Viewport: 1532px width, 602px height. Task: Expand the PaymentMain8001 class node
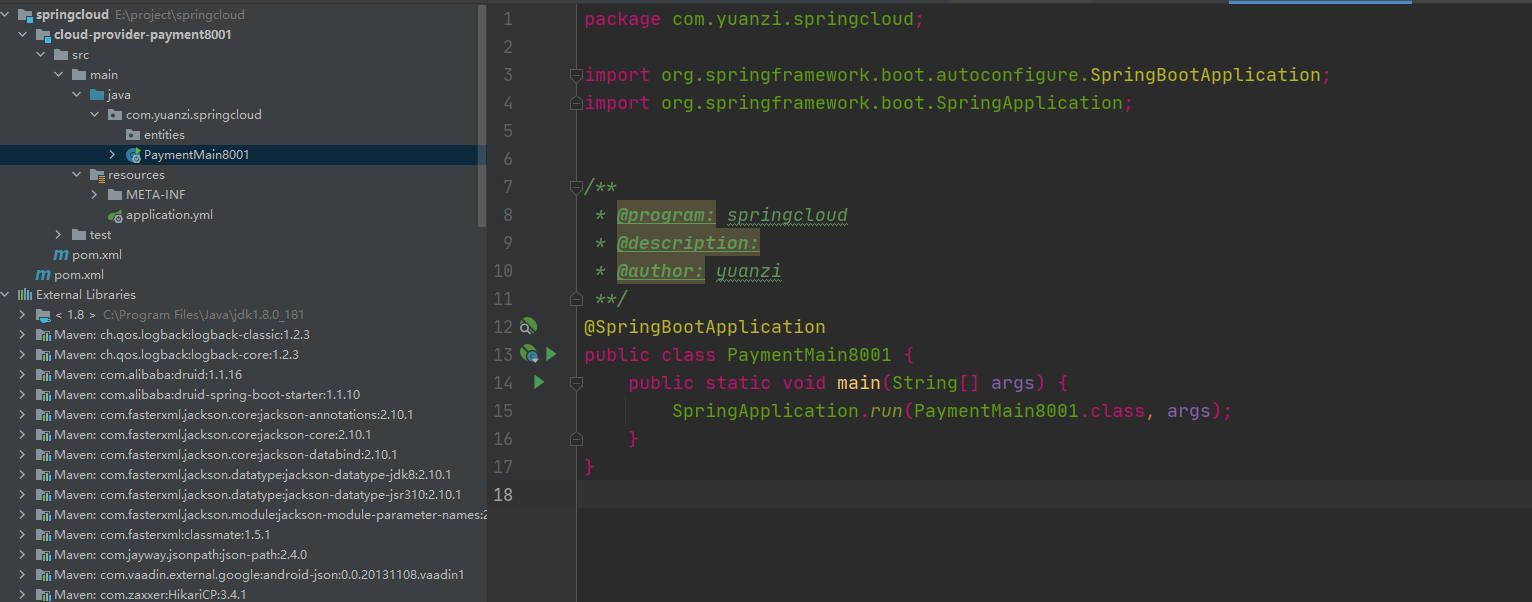pyautogui.click(x=113, y=155)
